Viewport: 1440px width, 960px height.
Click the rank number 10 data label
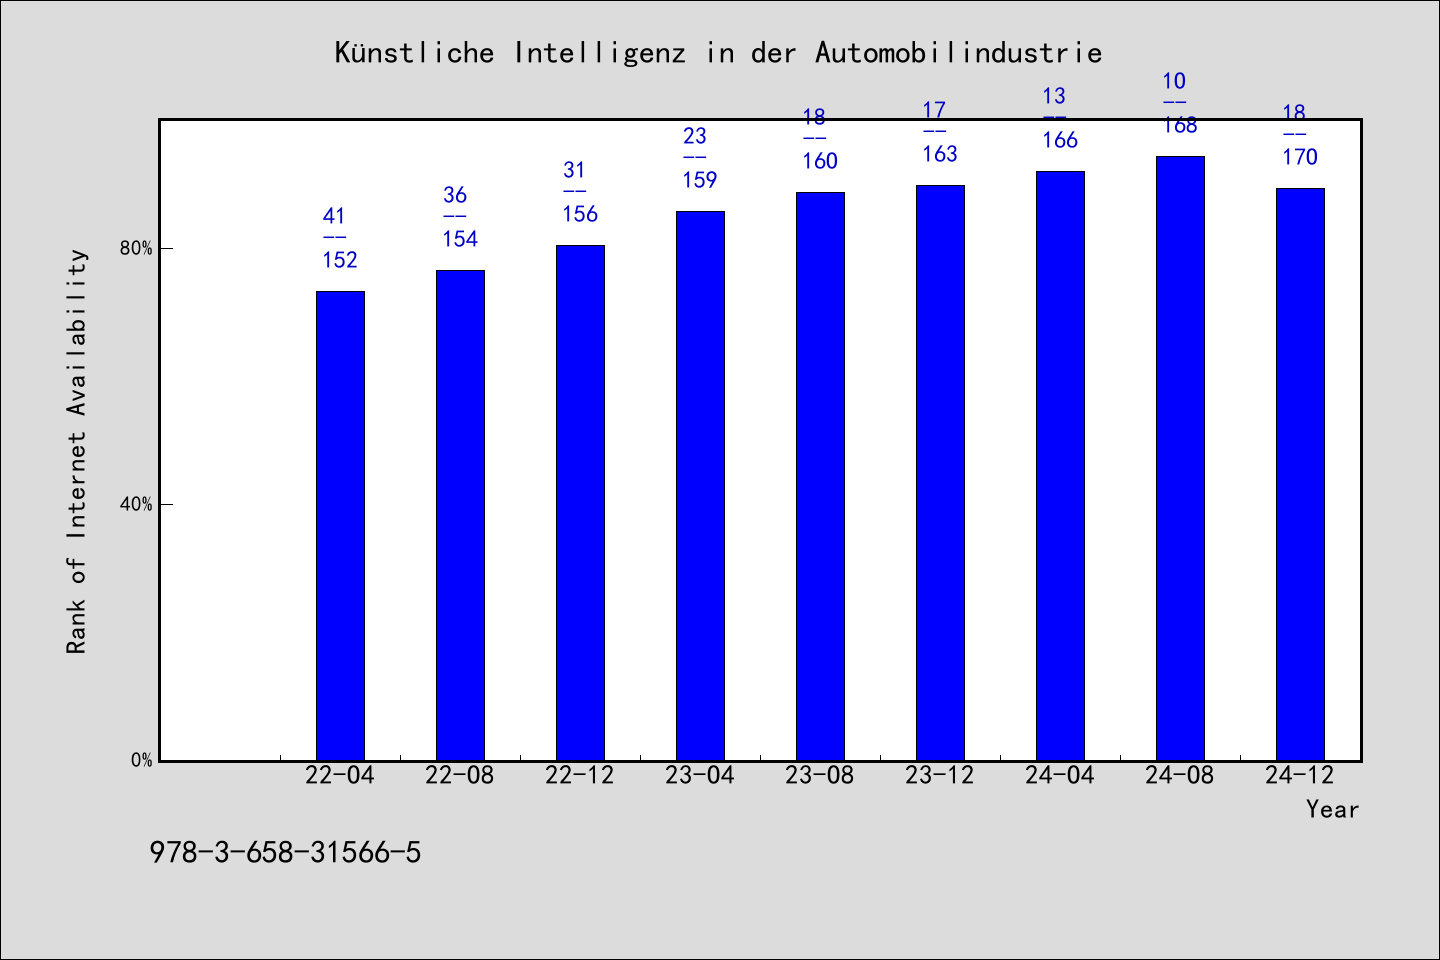1174,81
